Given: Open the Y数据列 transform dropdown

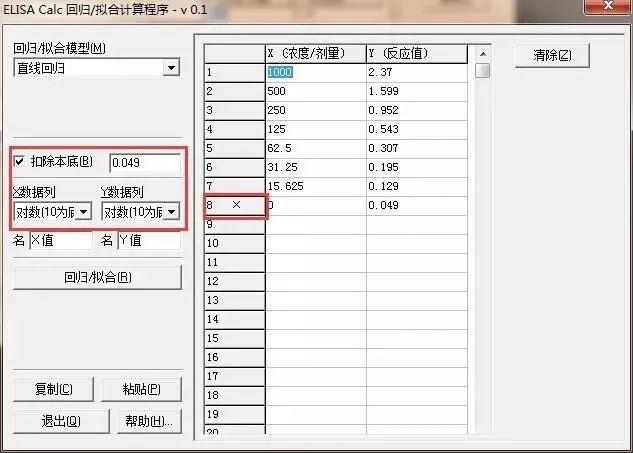Looking at the screenshot, I should (172, 212).
